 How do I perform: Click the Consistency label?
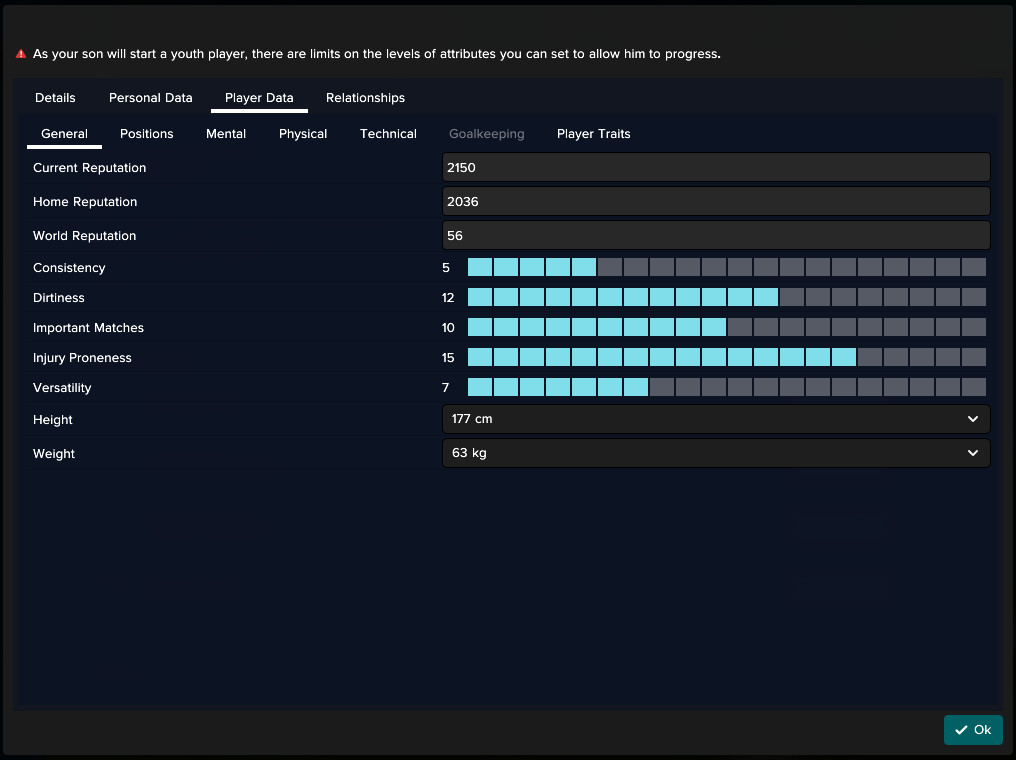(x=69, y=268)
